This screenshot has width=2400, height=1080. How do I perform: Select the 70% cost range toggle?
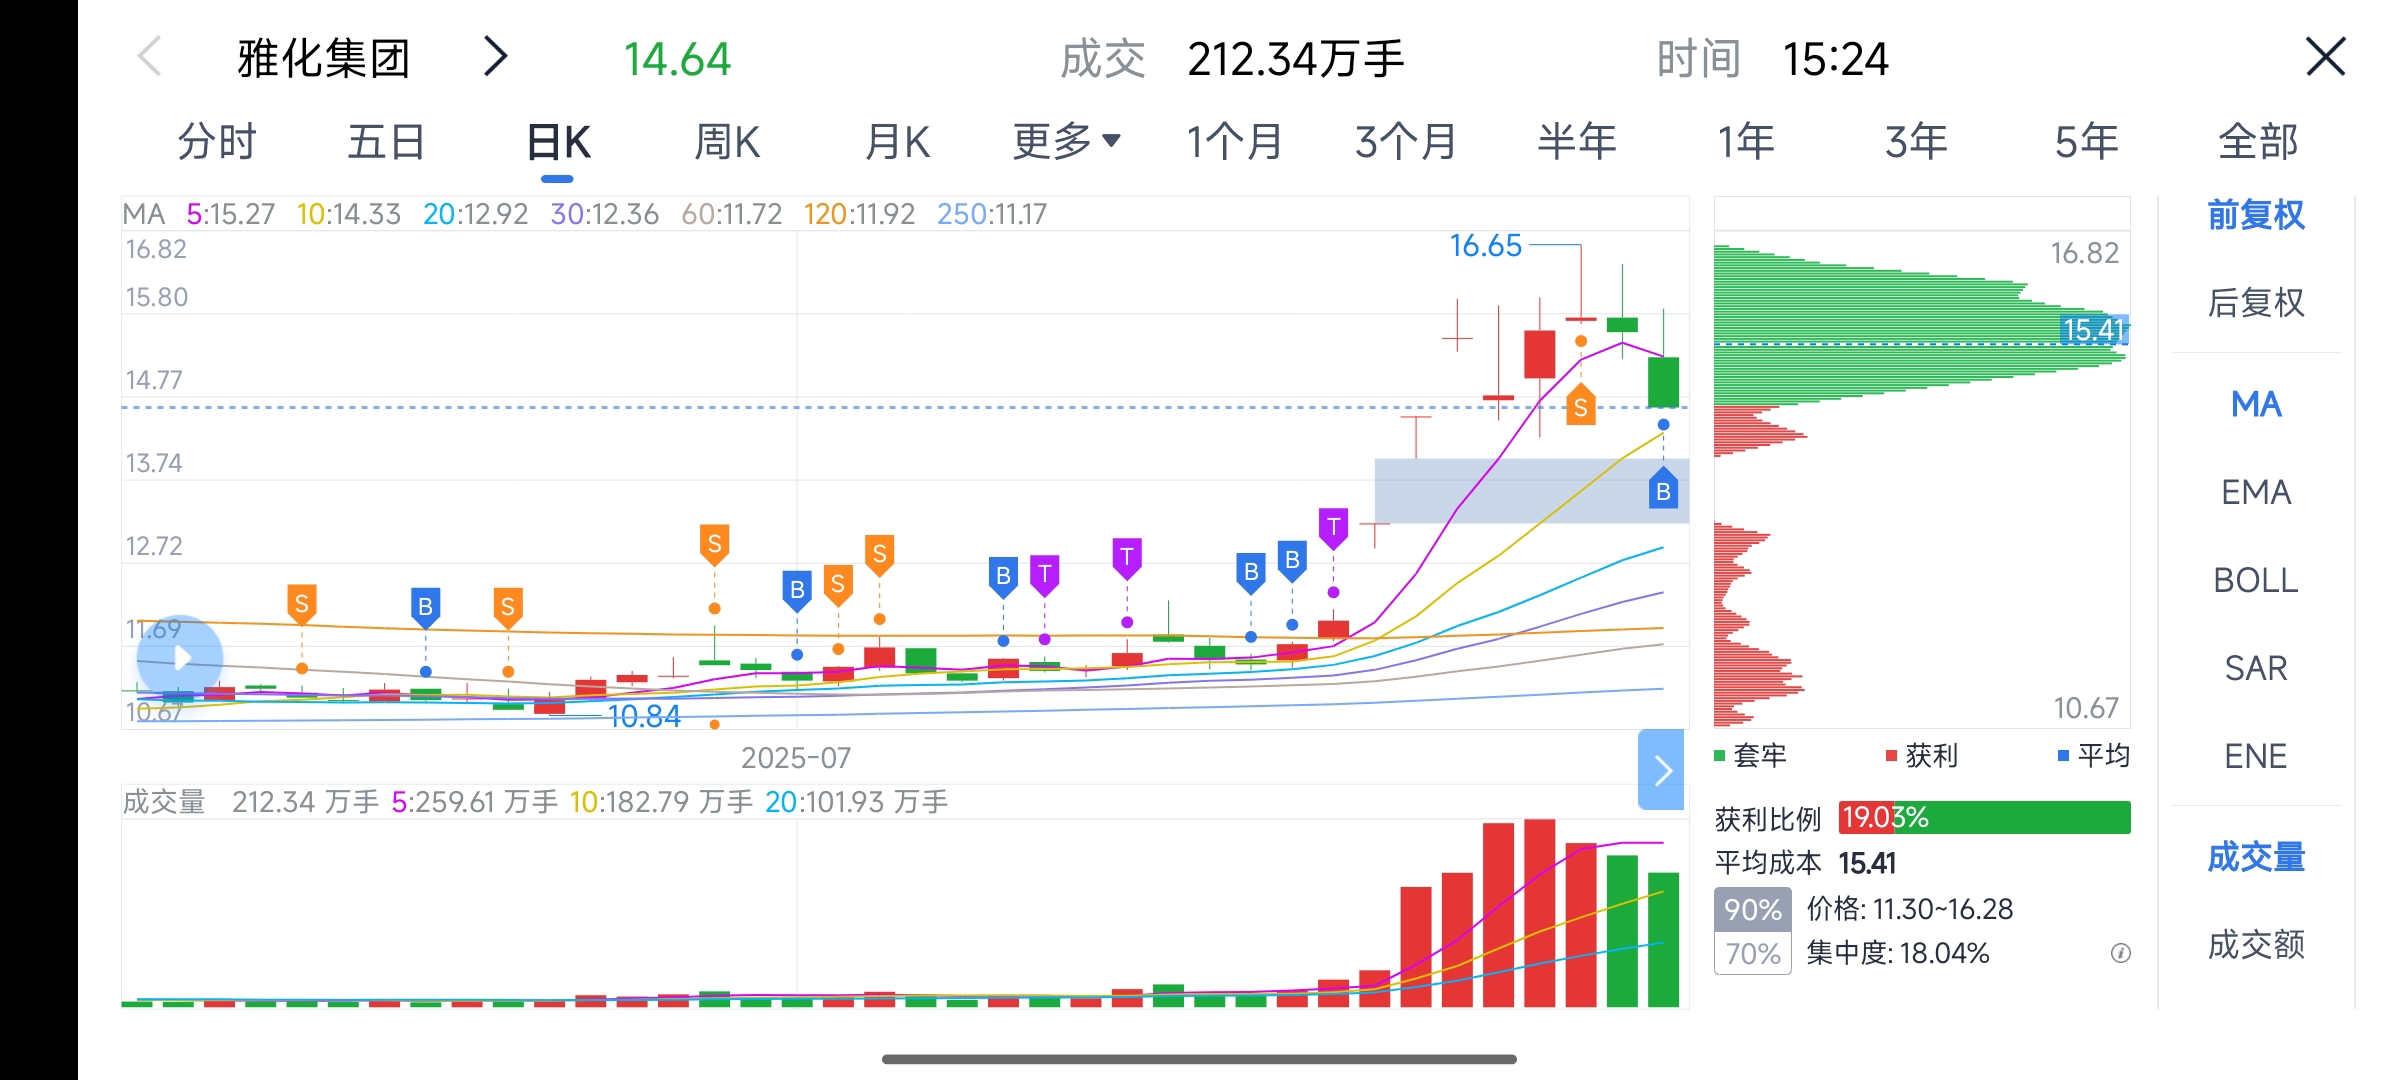[1752, 953]
